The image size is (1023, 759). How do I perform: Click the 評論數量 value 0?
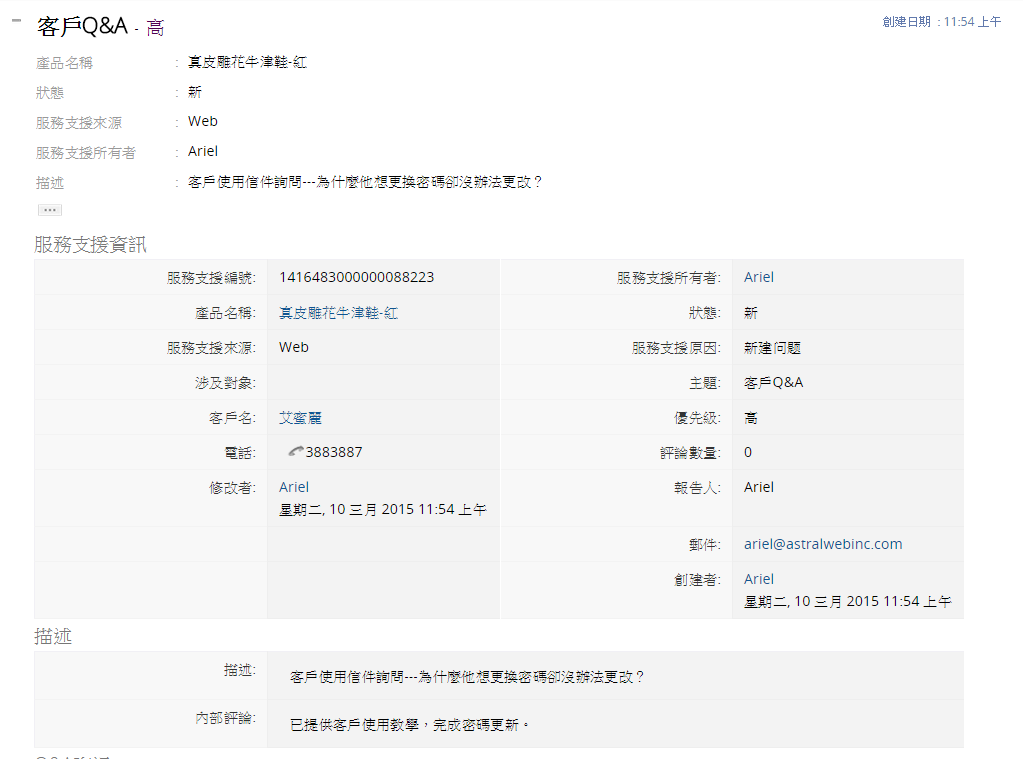(748, 452)
